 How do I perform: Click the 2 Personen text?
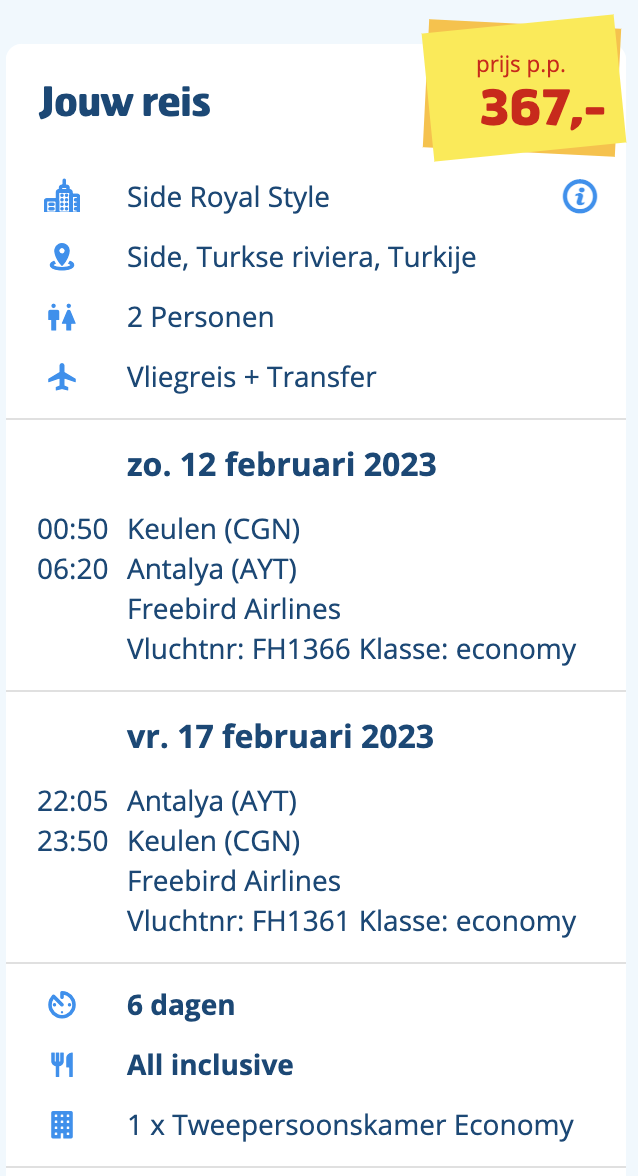pyautogui.click(x=200, y=317)
